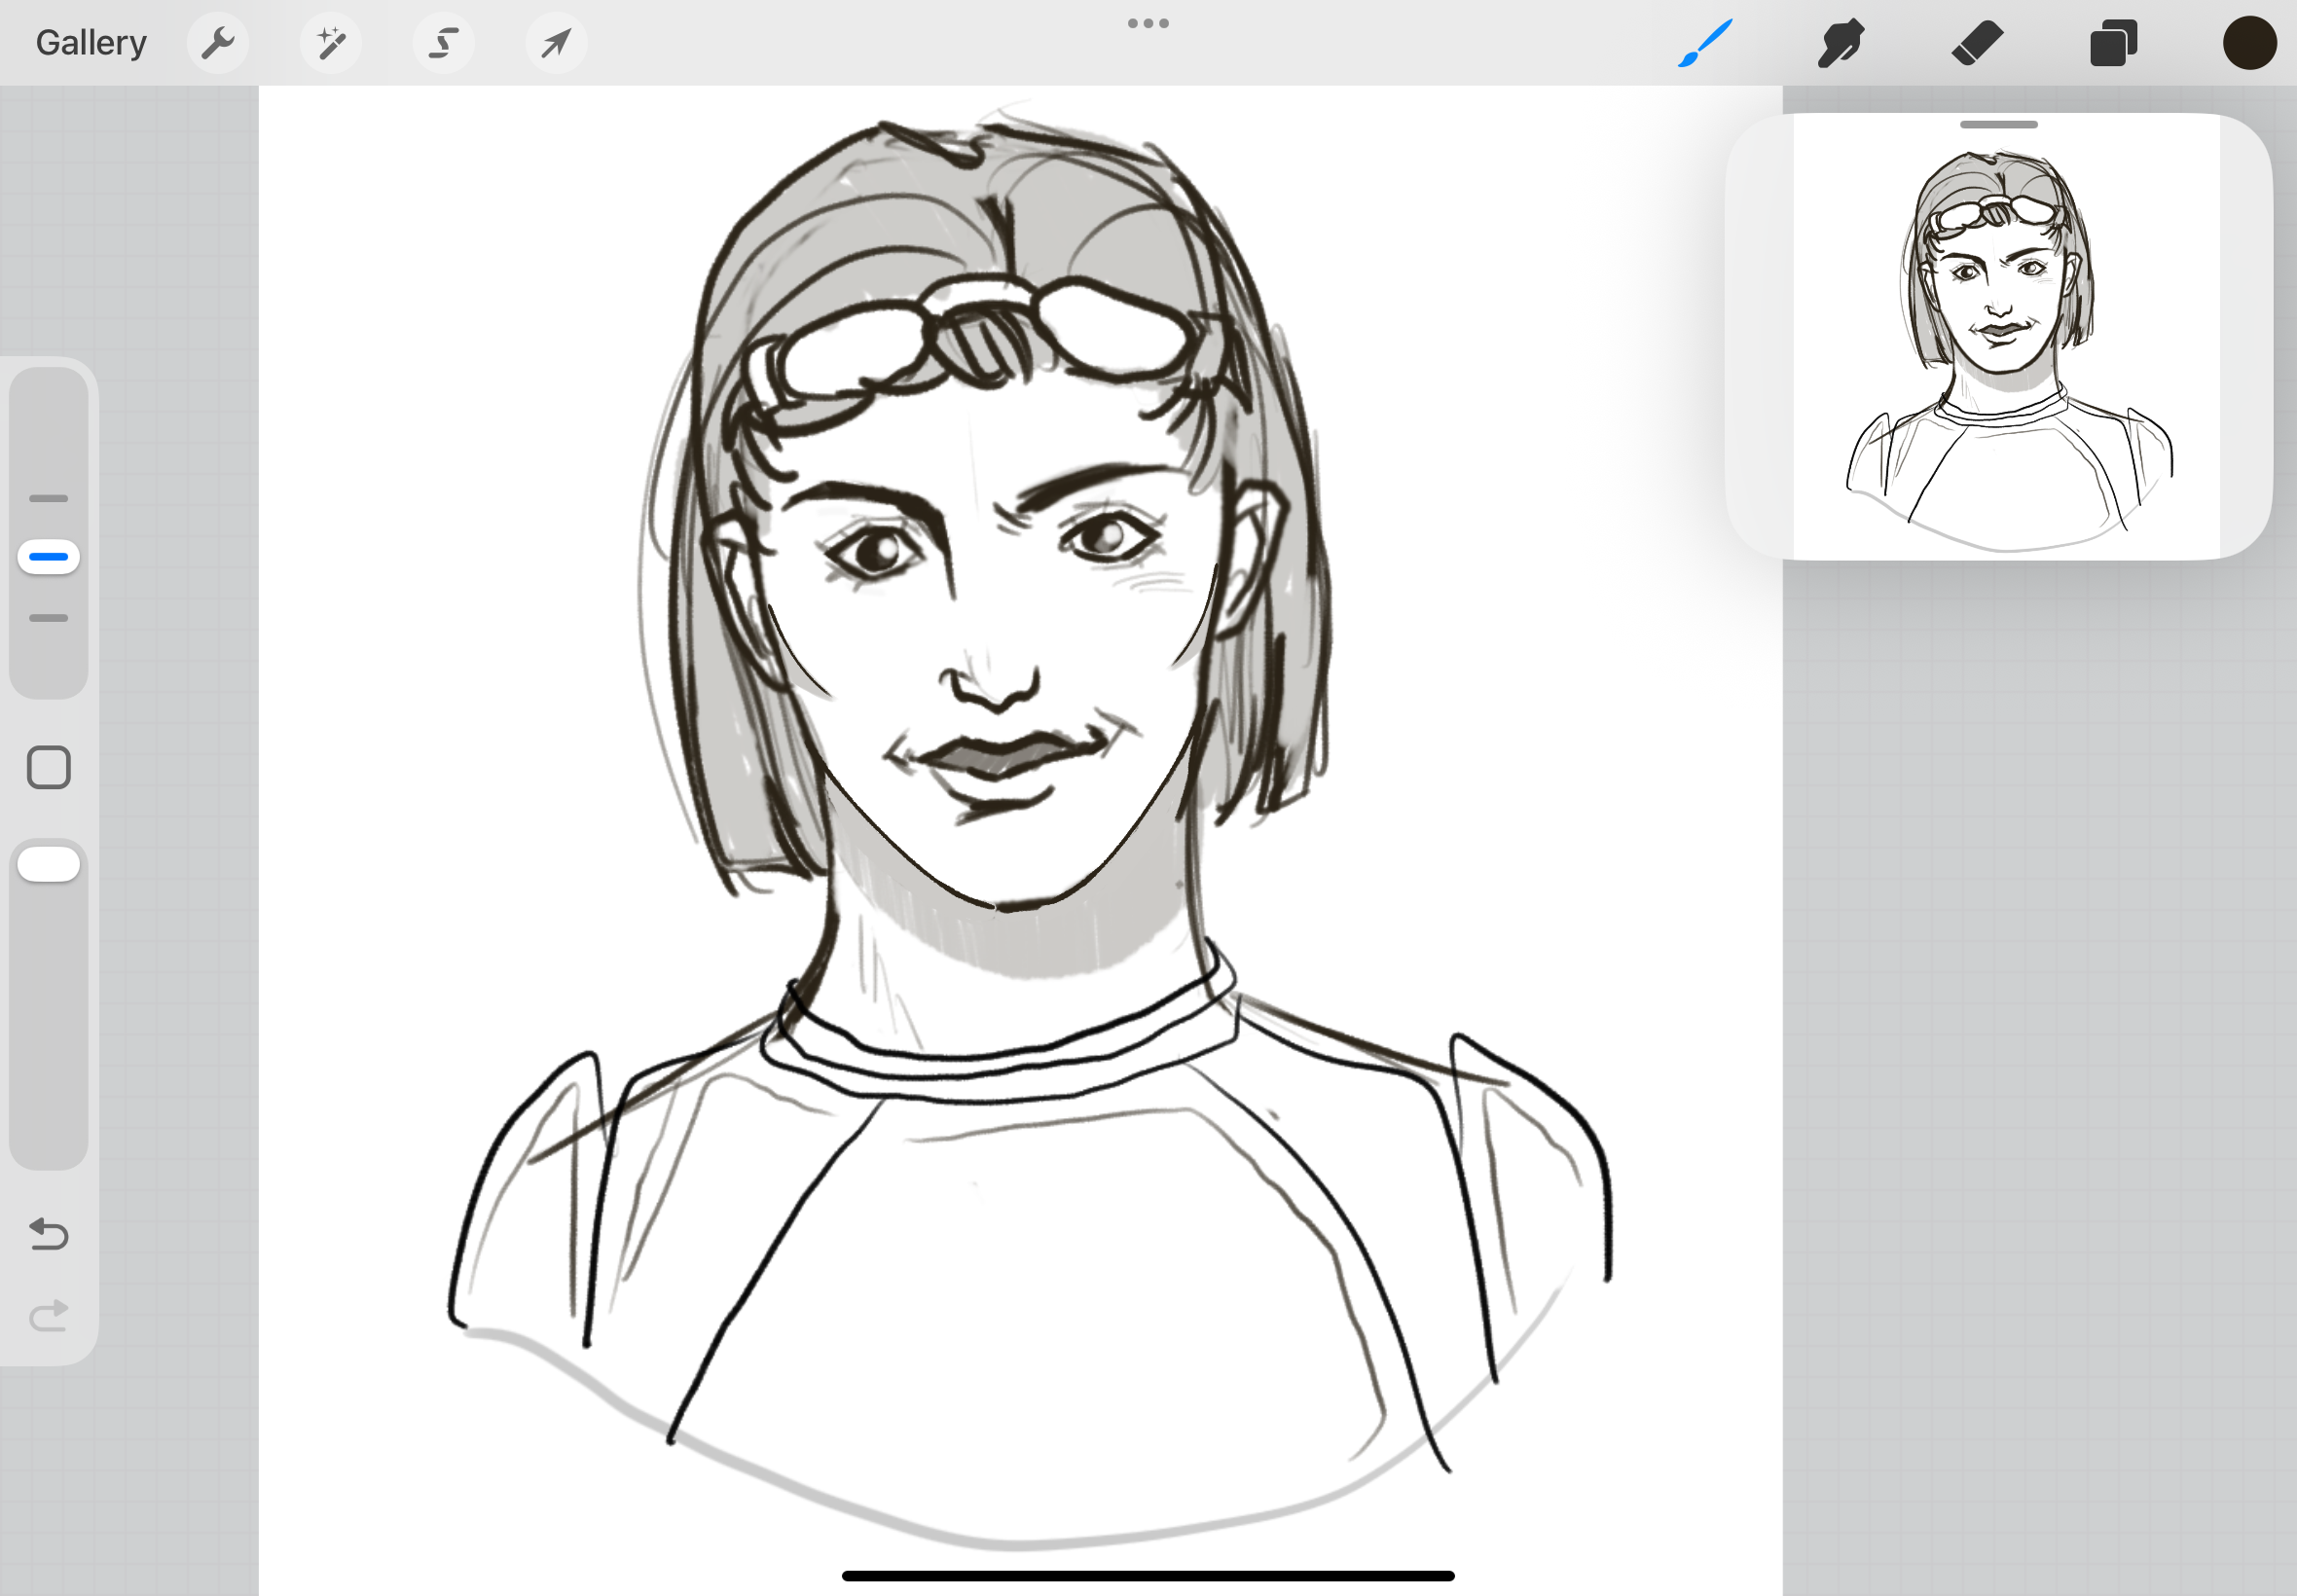Activate the Selection tool

coord(444,43)
